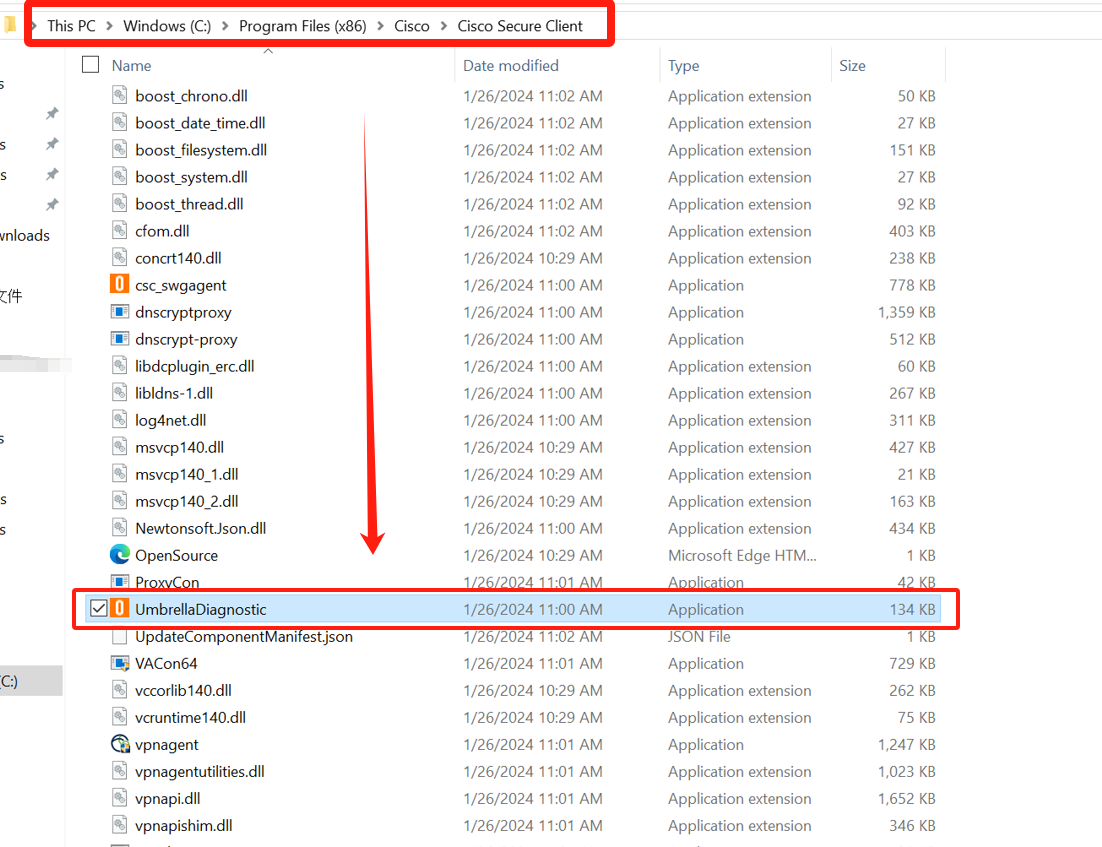Sort files by the Name column header
This screenshot has width=1102, height=847.
point(132,65)
